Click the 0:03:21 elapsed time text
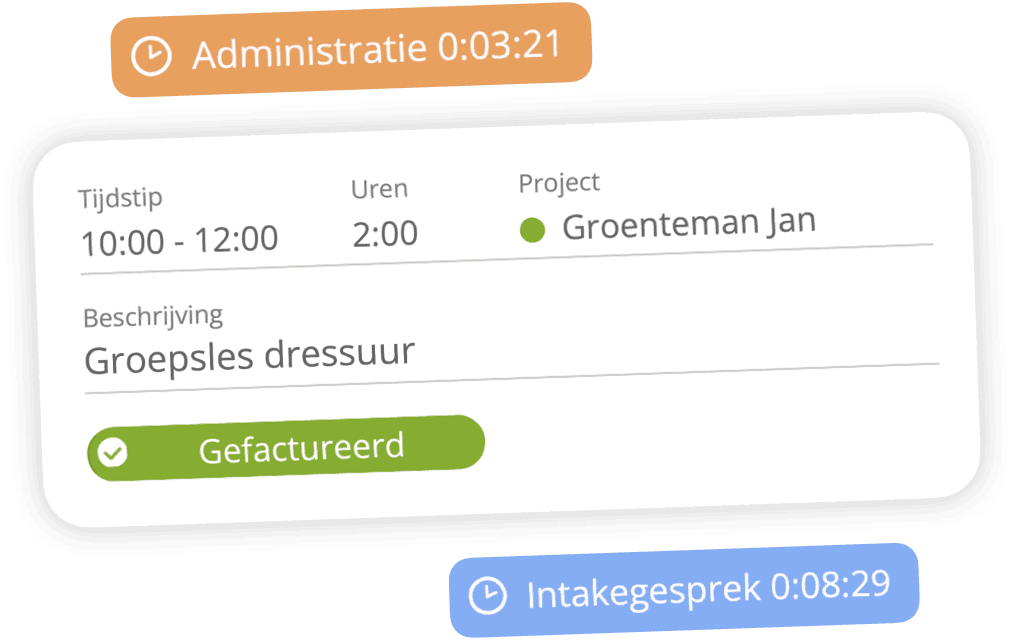The image size is (1014, 640). [x=499, y=45]
